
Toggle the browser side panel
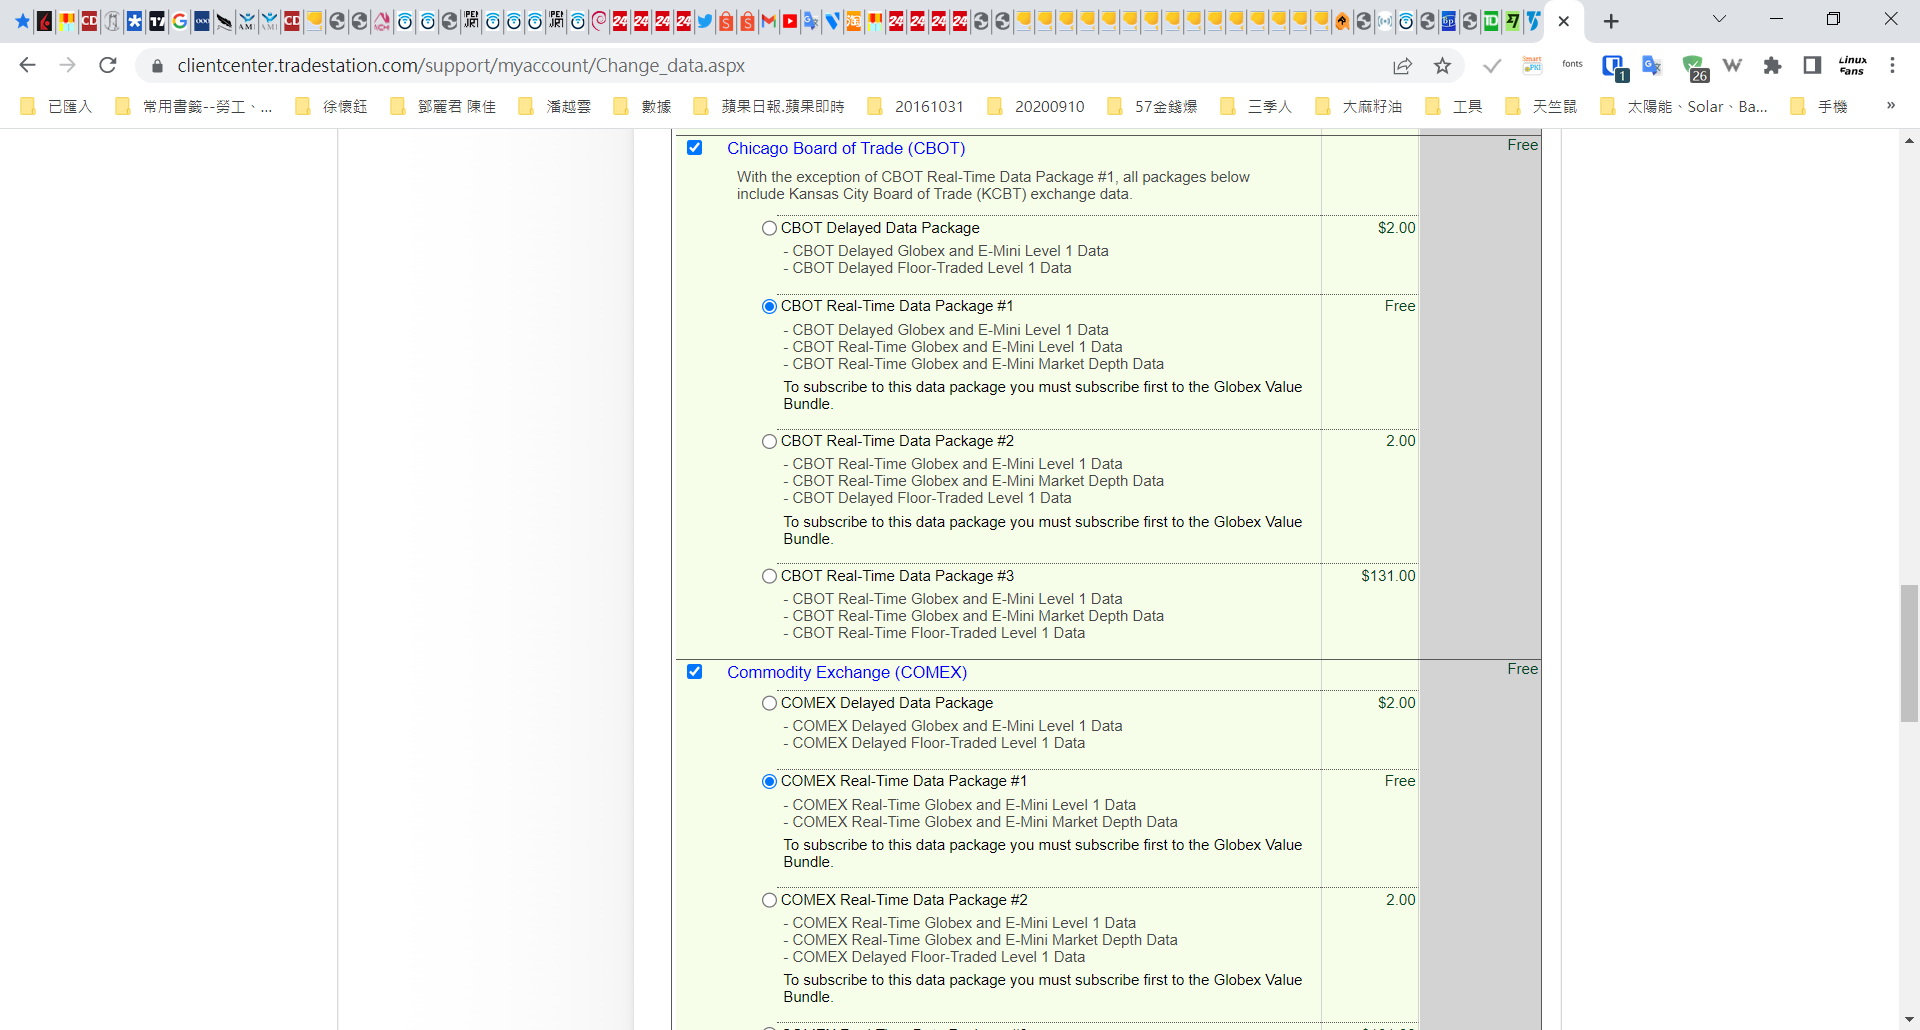click(1812, 66)
